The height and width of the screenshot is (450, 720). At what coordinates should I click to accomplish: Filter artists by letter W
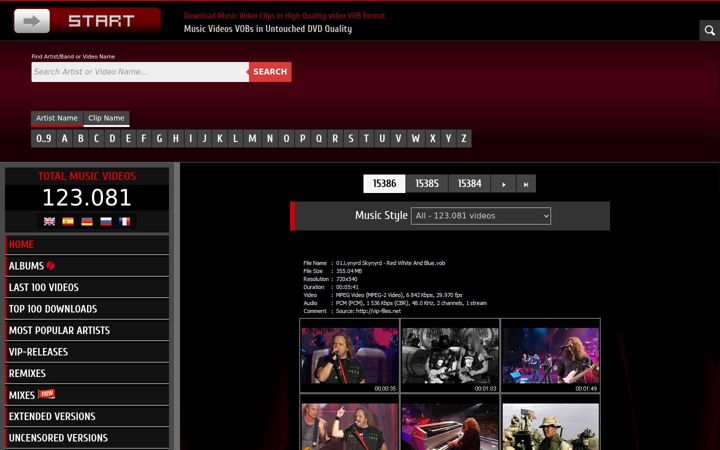click(x=416, y=139)
